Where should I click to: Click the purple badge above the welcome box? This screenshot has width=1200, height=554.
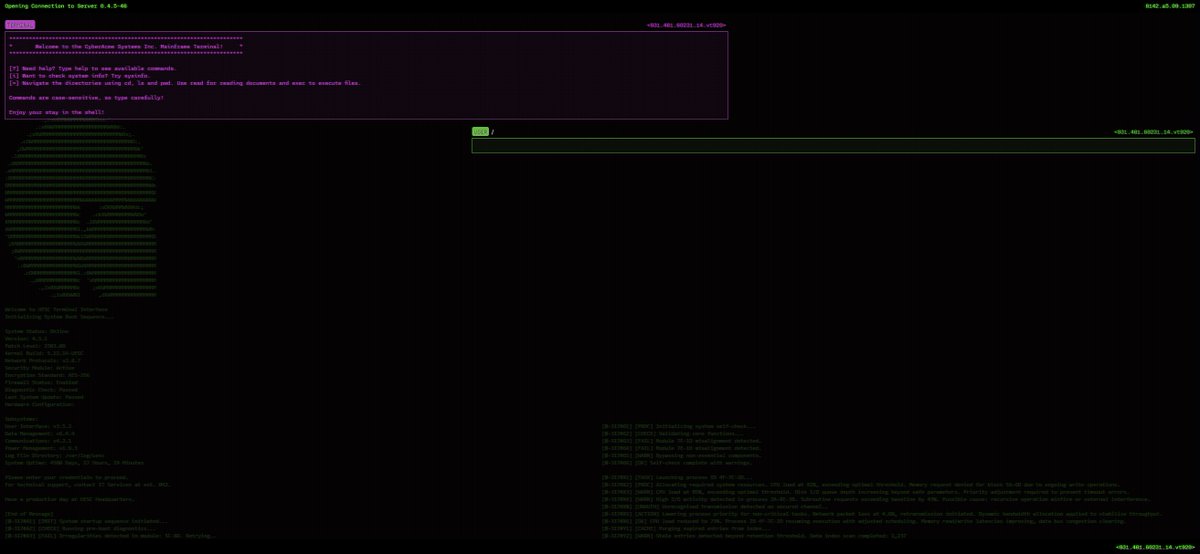pos(20,25)
